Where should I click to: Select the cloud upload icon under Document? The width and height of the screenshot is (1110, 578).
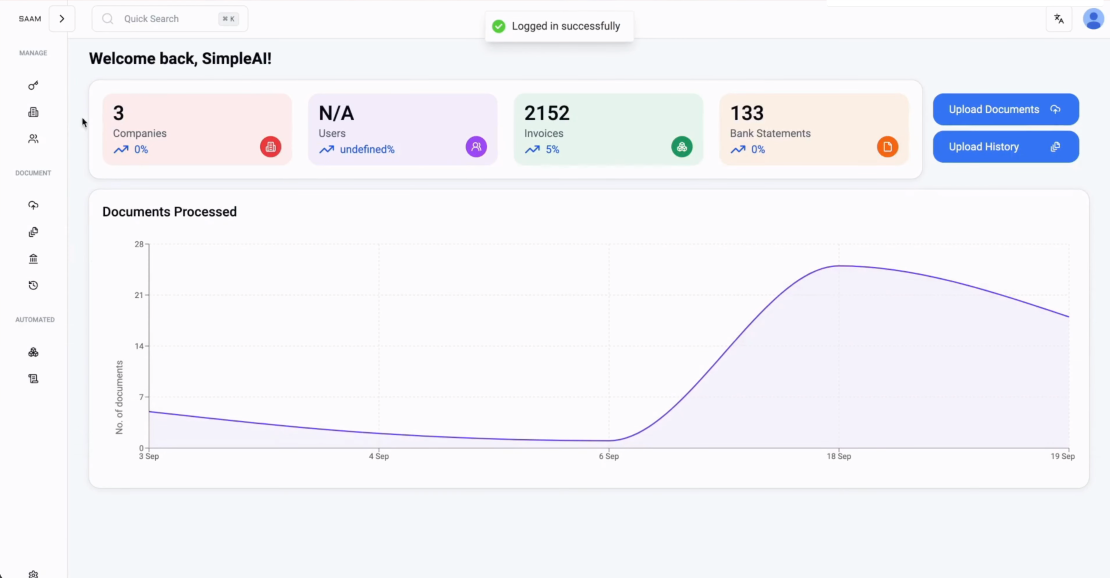(33, 204)
